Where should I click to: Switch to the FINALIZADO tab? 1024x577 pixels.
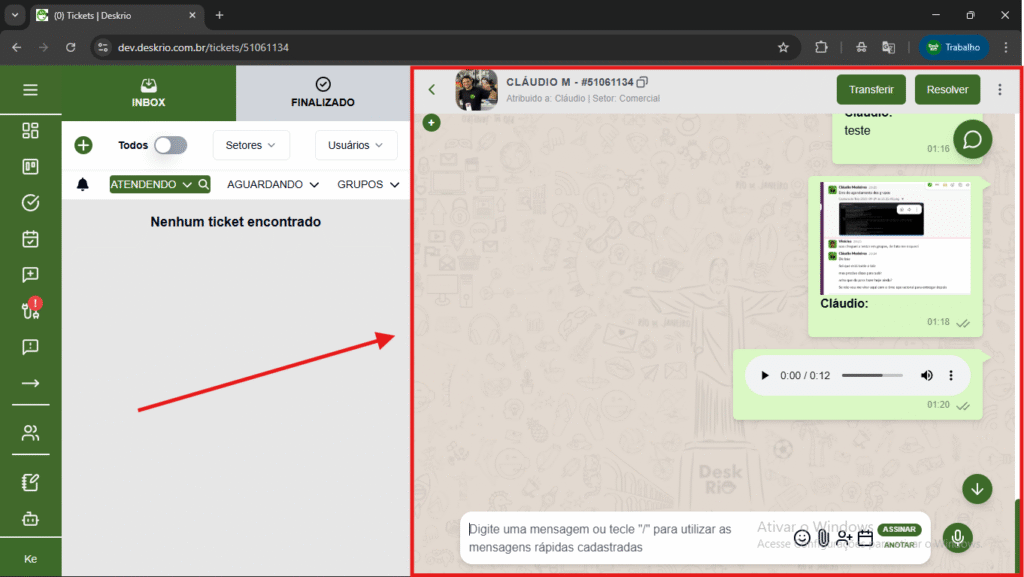(x=323, y=93)
